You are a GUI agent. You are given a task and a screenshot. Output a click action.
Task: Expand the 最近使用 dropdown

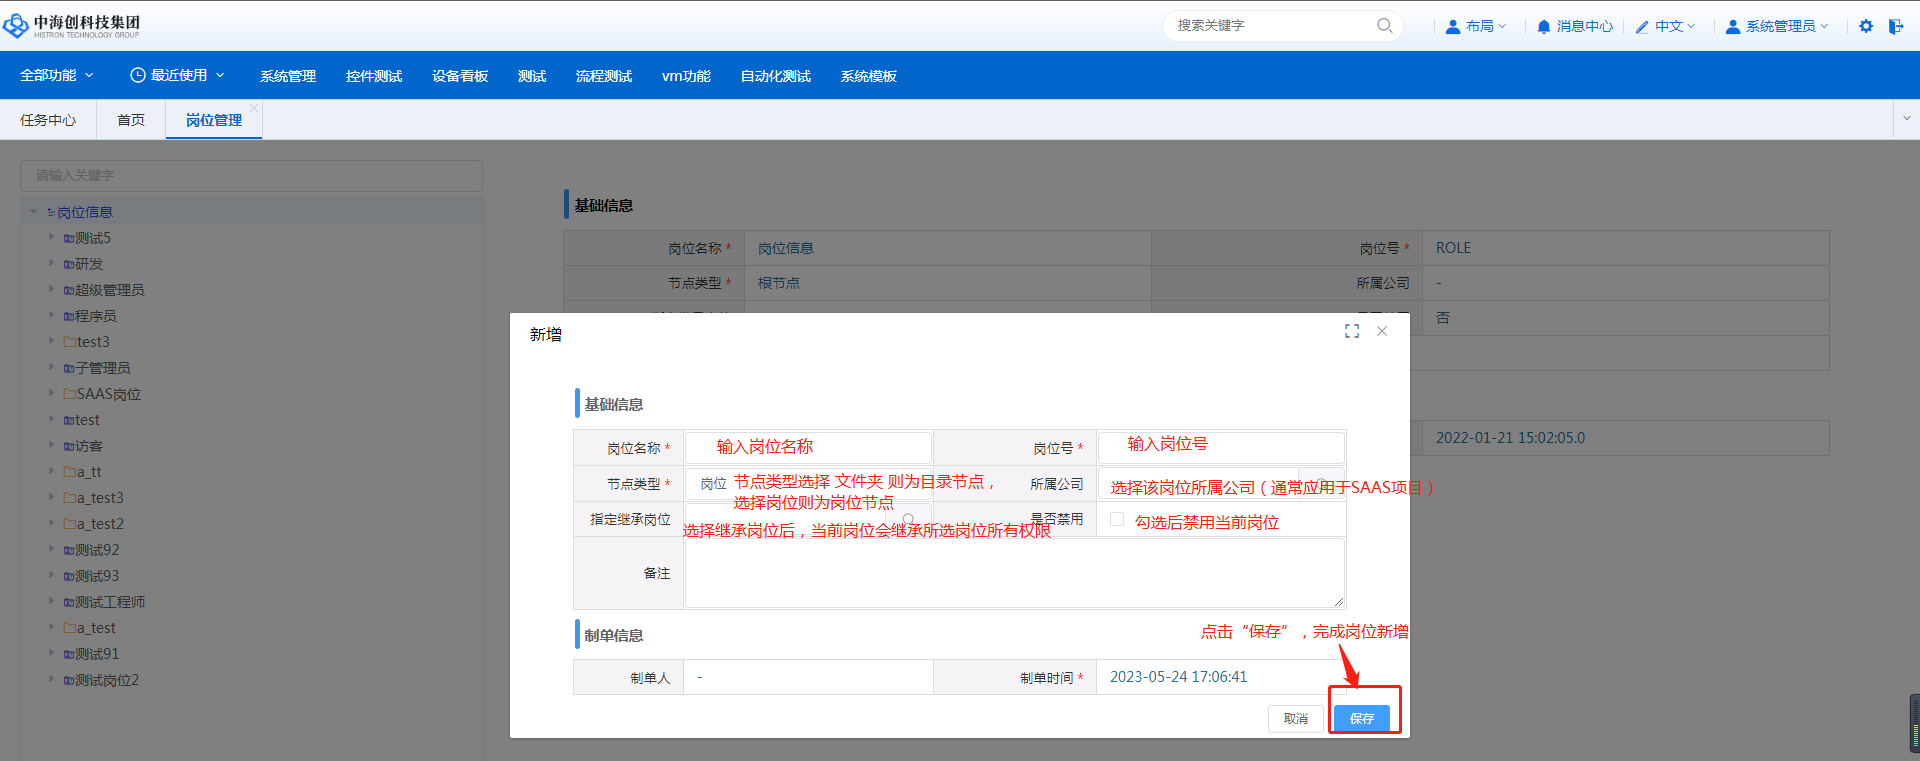tap(178, 76)
